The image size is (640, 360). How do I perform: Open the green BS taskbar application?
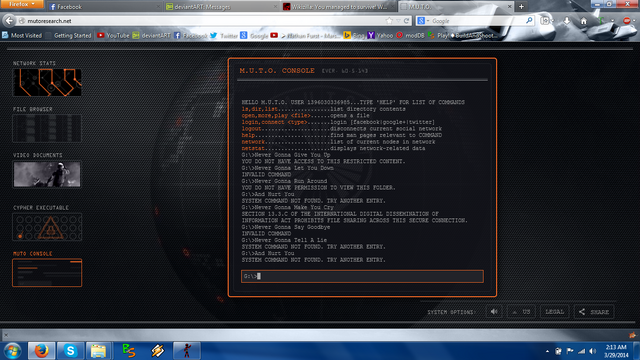pos(129,351)
